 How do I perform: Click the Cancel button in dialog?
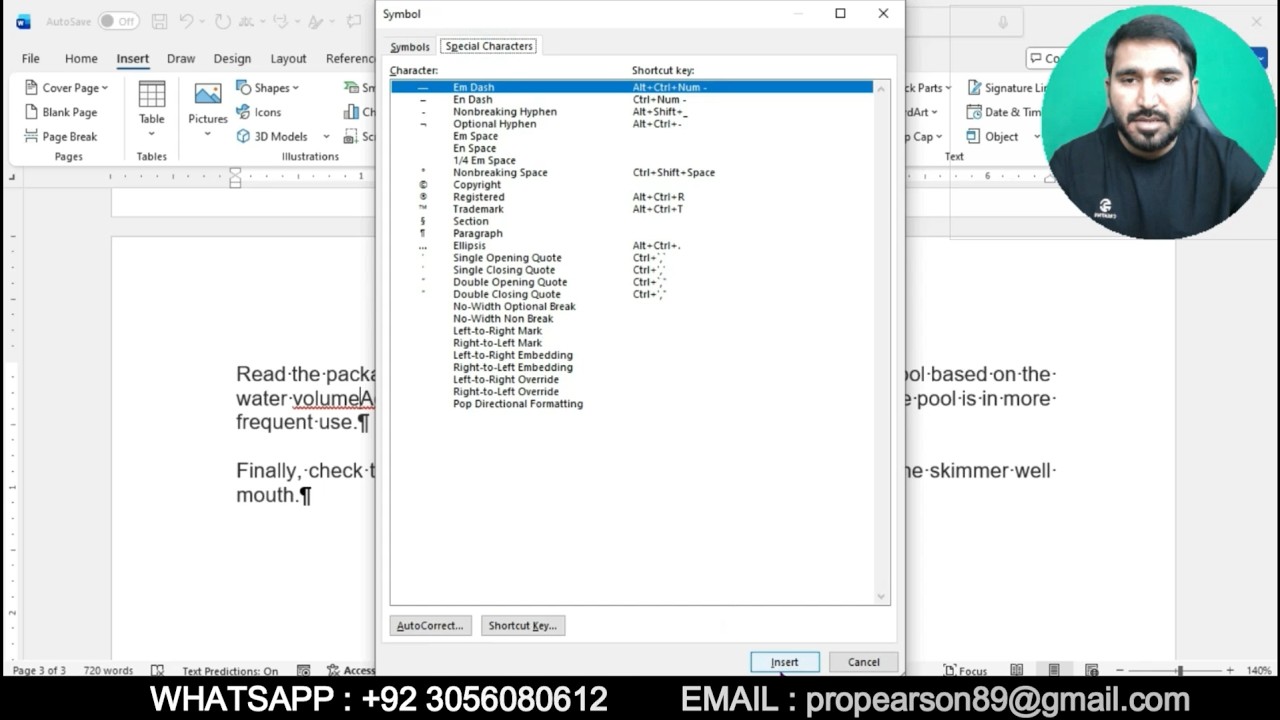click(x=864, y=662)
